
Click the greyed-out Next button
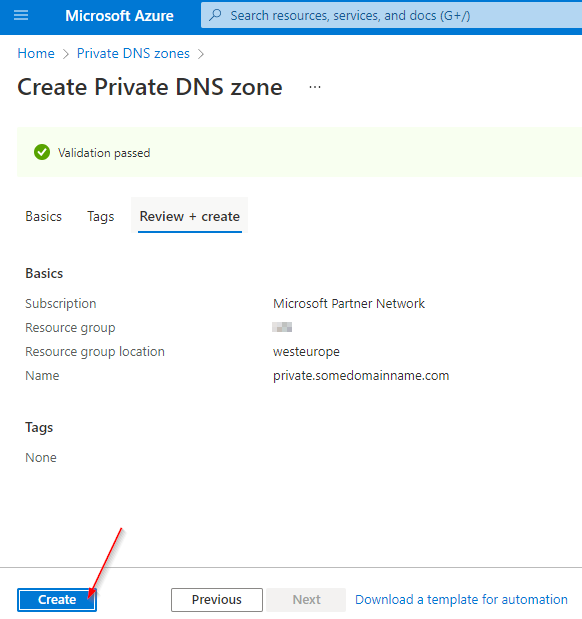pyautogui.click(x=306, y=600)
